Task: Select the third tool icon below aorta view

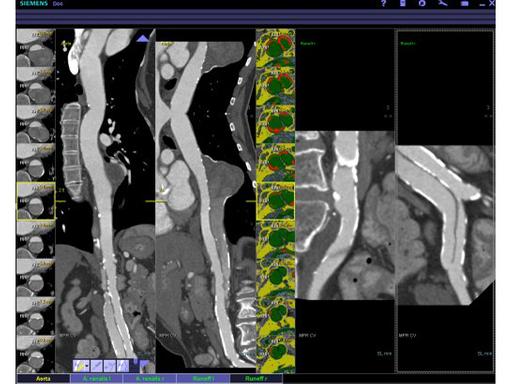Action: click(110, 366)
